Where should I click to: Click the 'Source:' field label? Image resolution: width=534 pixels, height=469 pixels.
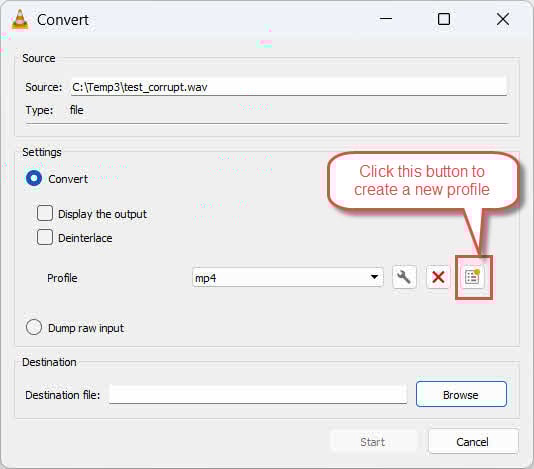click(44, 87)
